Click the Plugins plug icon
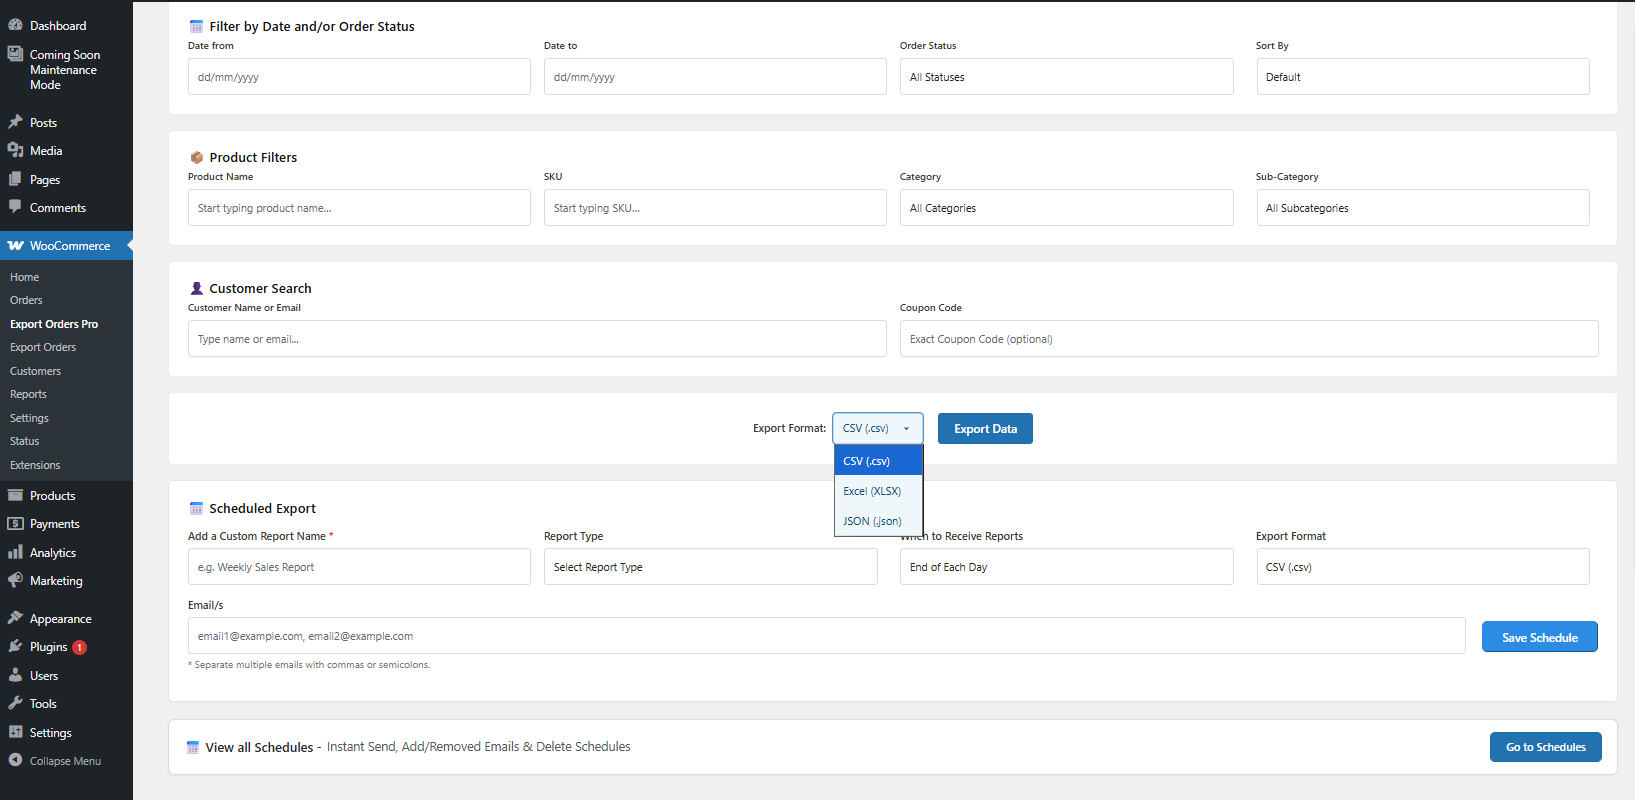Viewport: 1635px width, 800px height. pyautogui.click(x=15, y=646)
